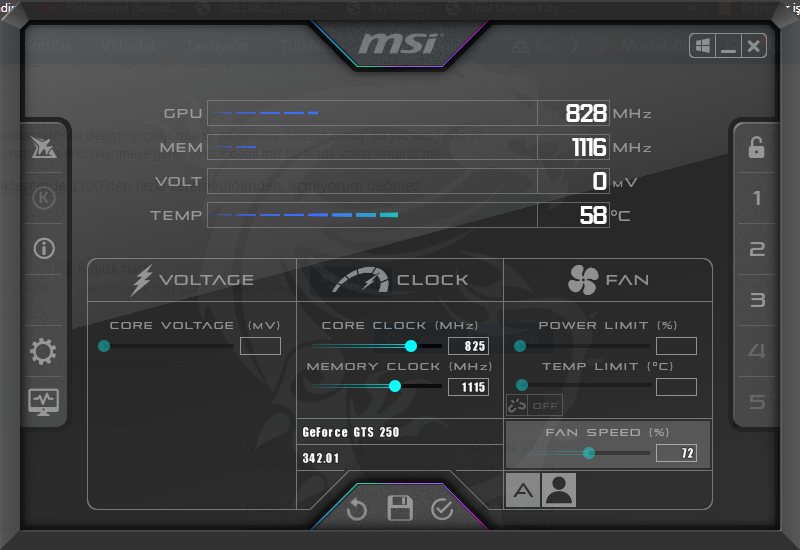
Task: Click the memory clock slider handle
Action: coord(394,386)
